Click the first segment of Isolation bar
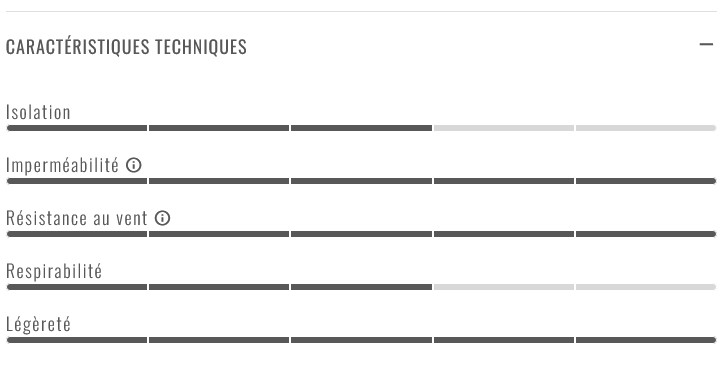723x368 pixels. pos(77,128)
